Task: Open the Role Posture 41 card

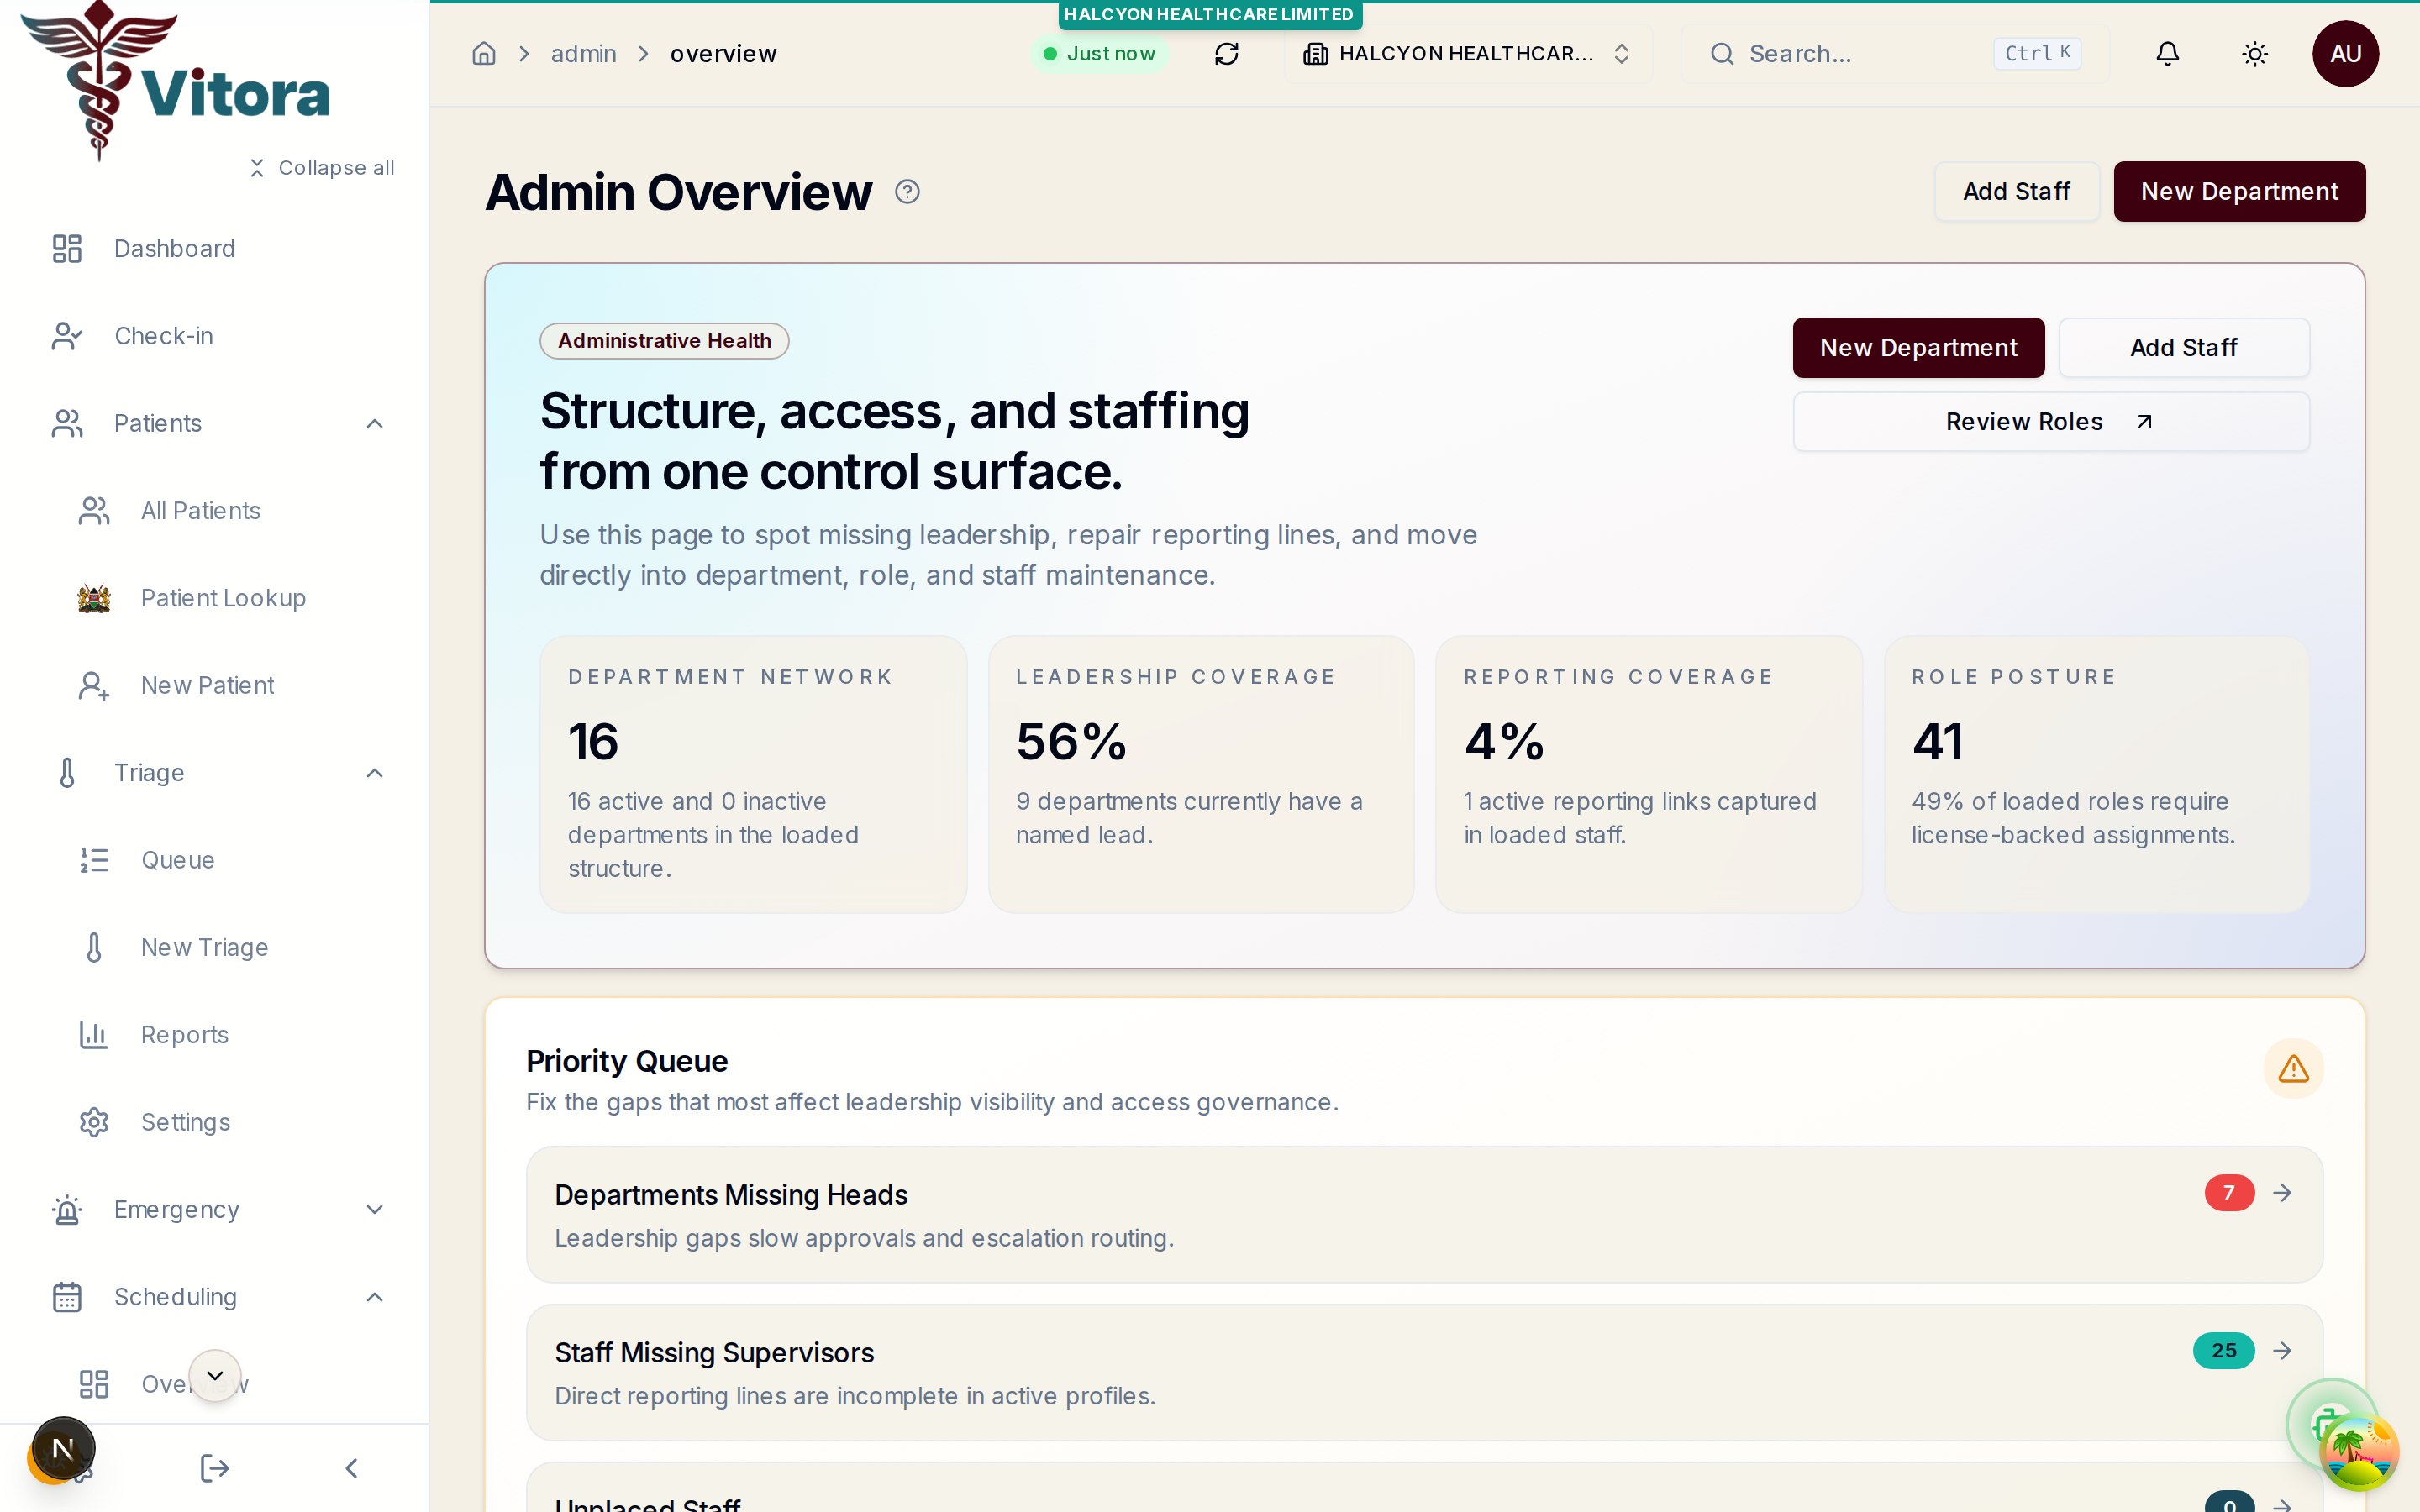Action: (x=2097, y=774)
